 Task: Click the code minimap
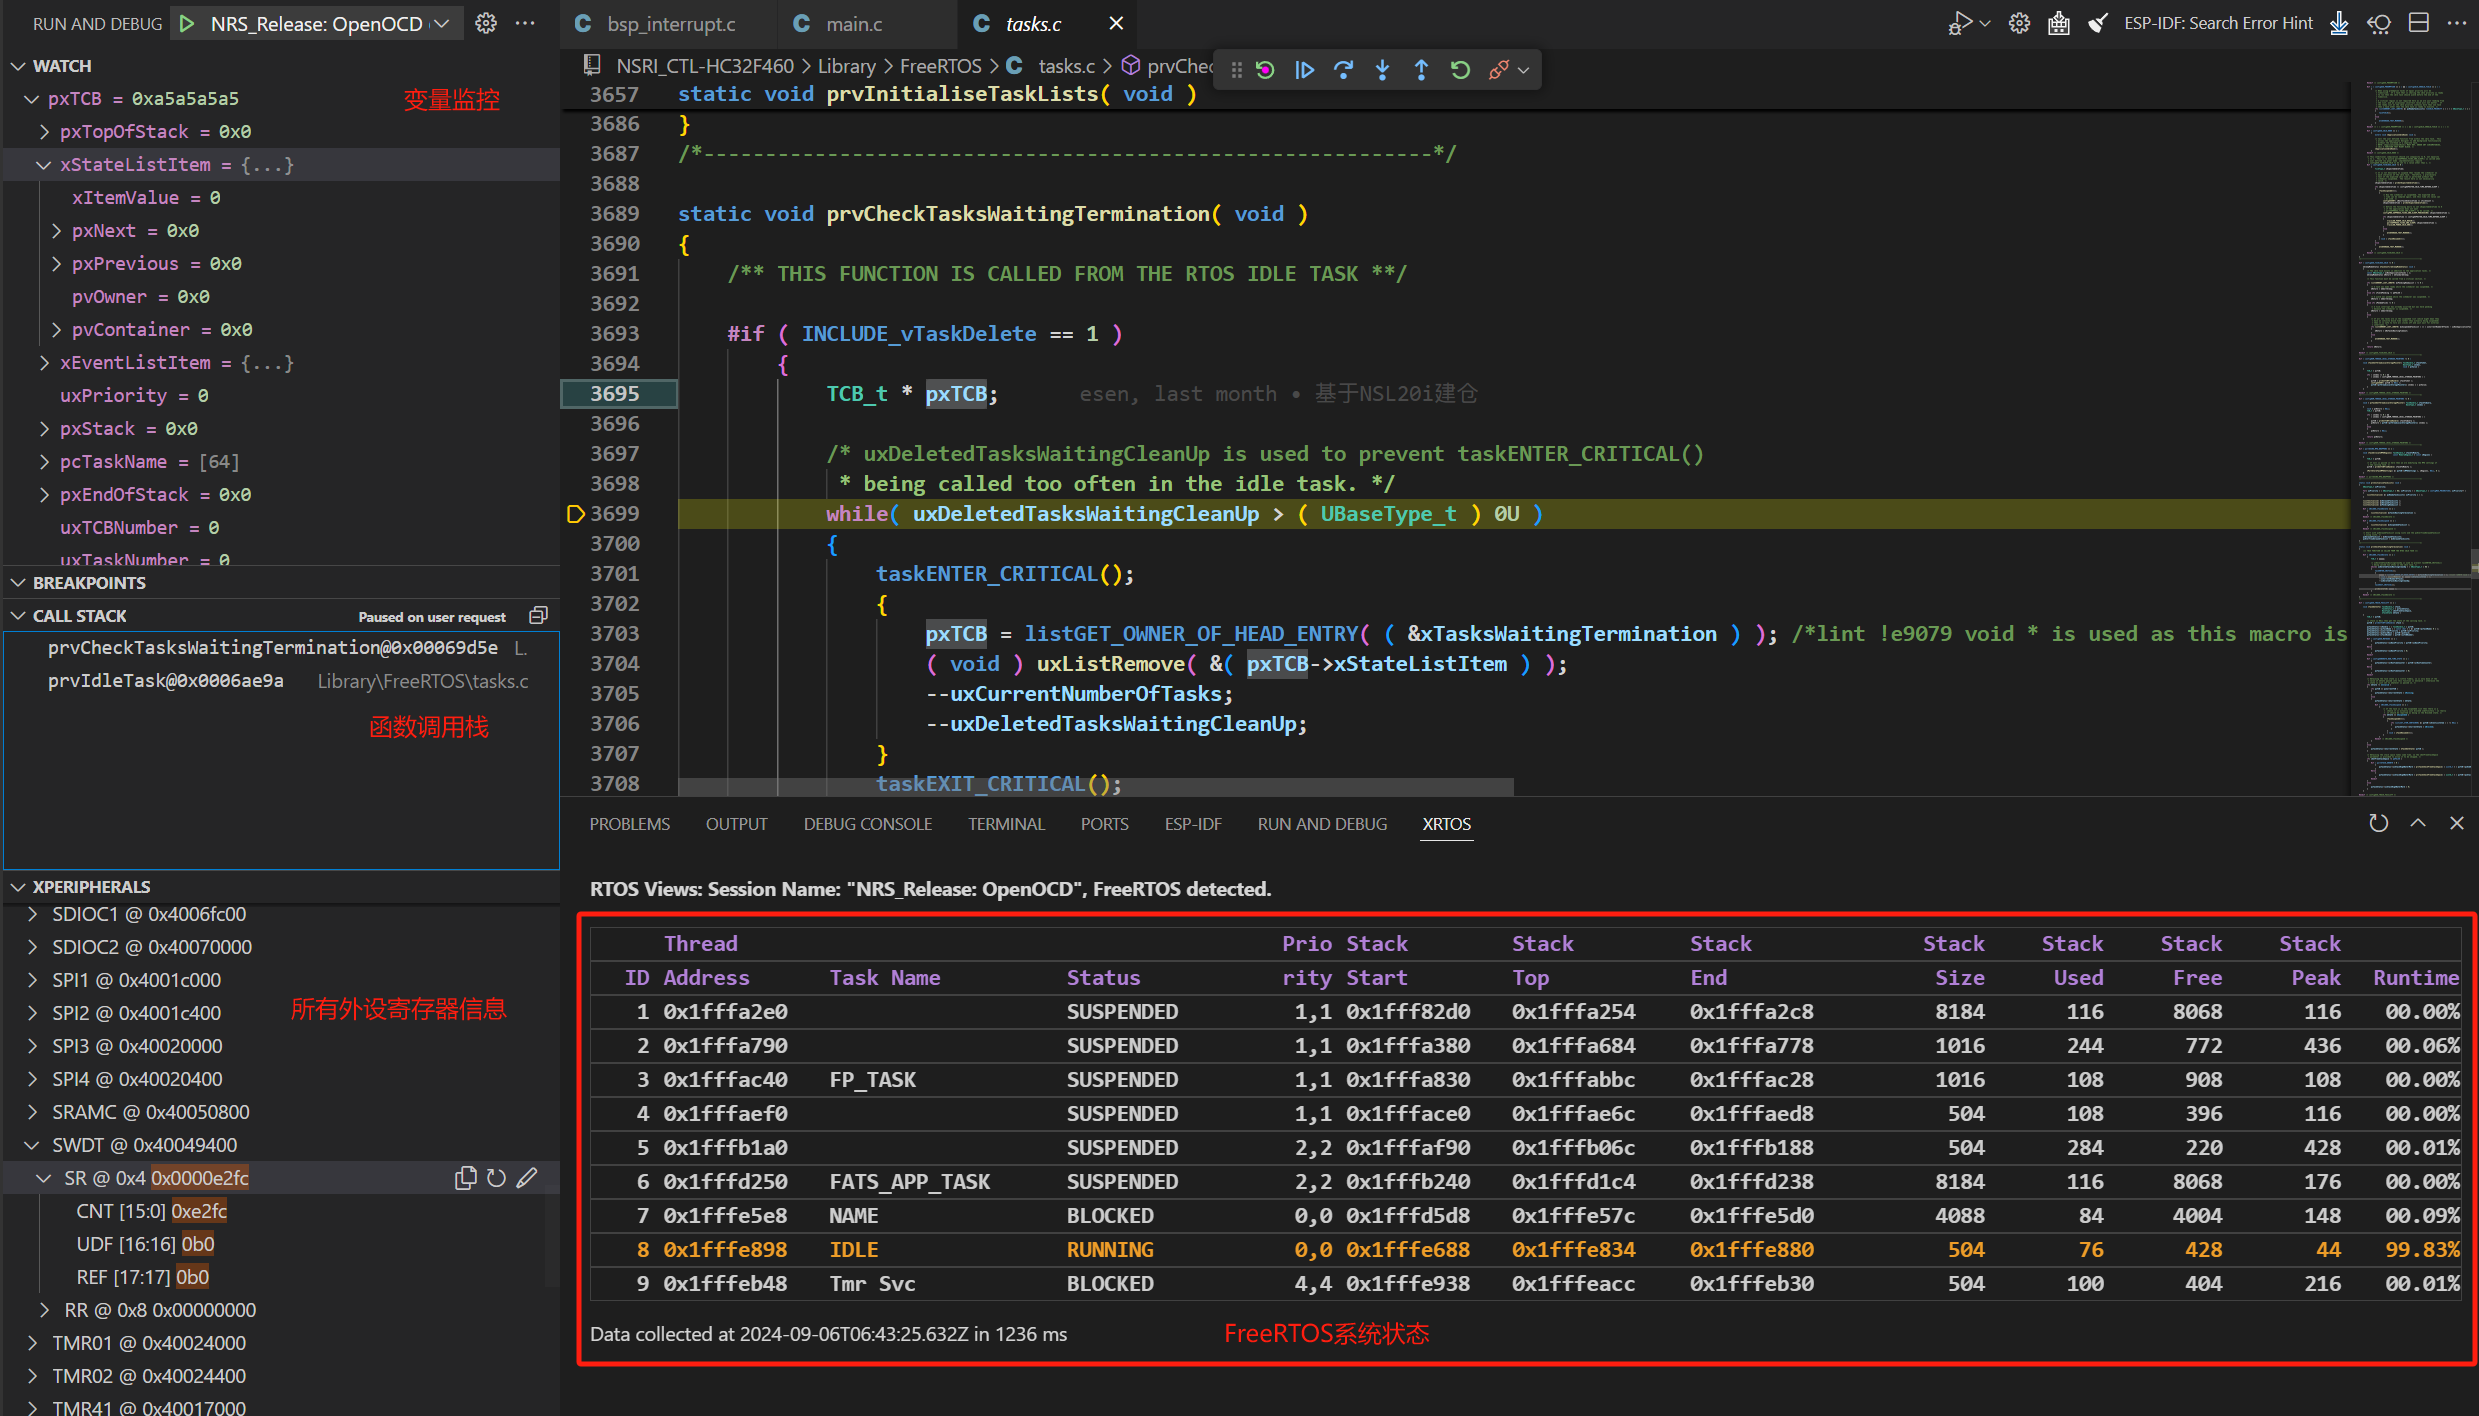(x=2414, y=438)
